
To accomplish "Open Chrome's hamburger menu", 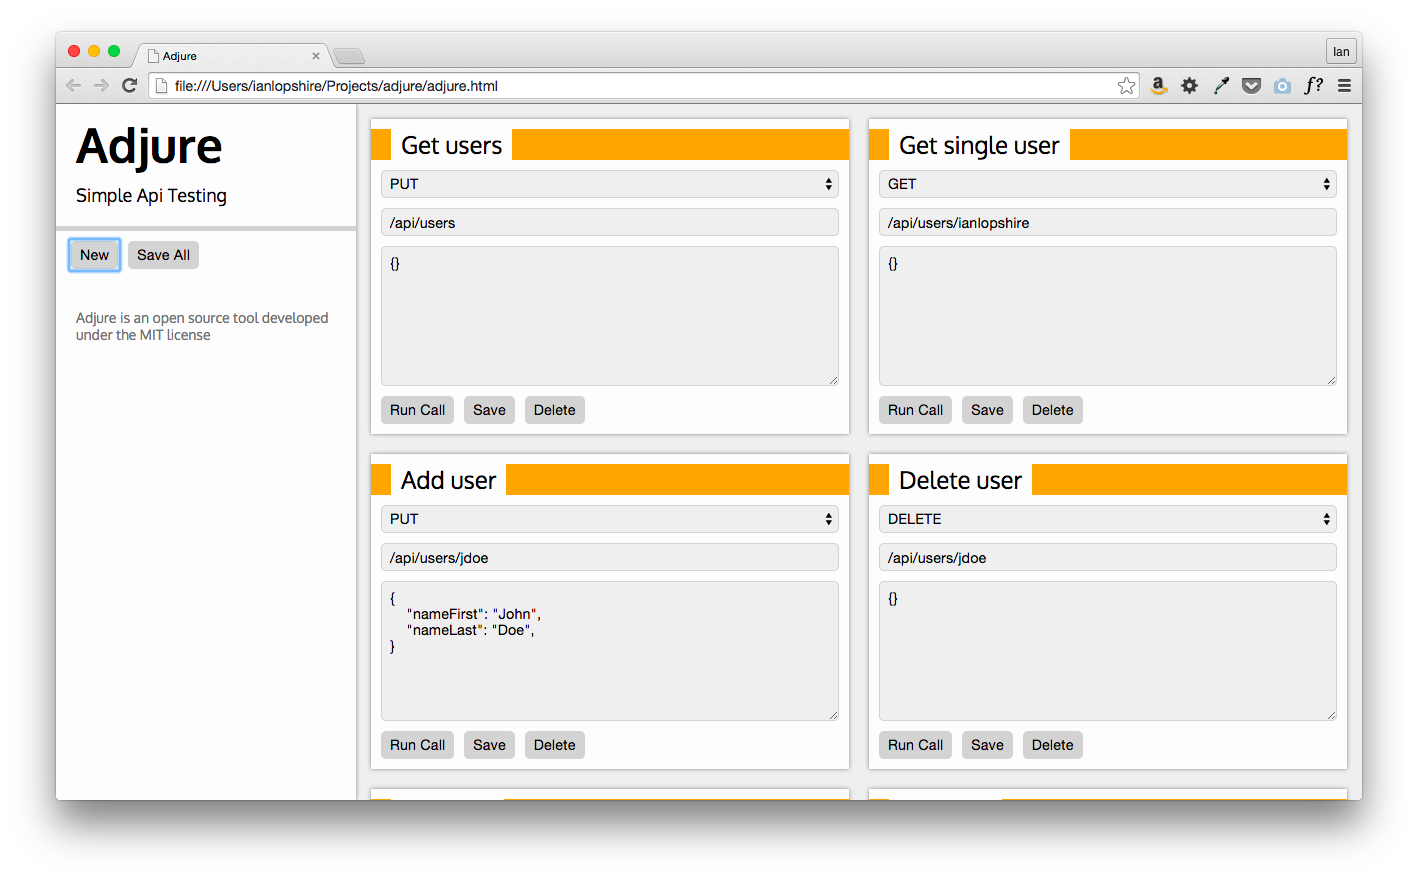I will (1344, 85).
